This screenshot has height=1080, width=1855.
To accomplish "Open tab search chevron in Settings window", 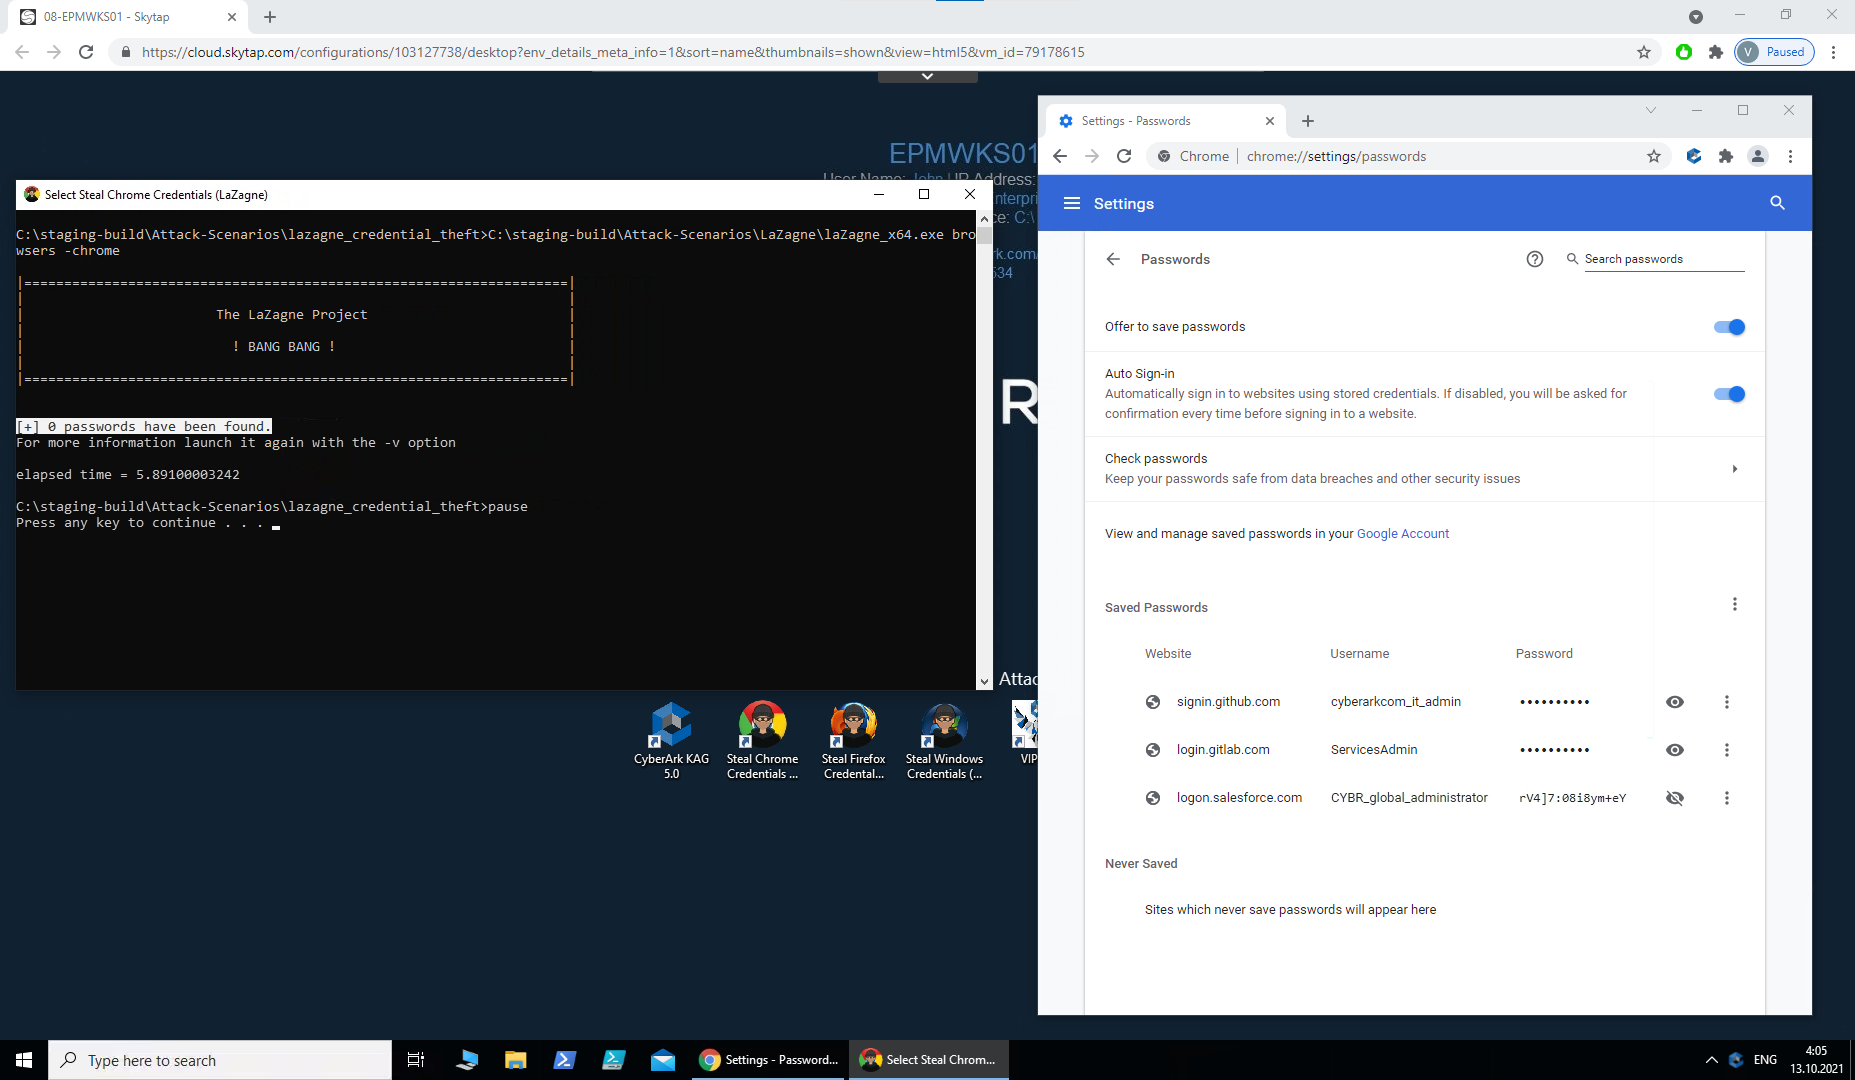I will tap(1651, 110).
